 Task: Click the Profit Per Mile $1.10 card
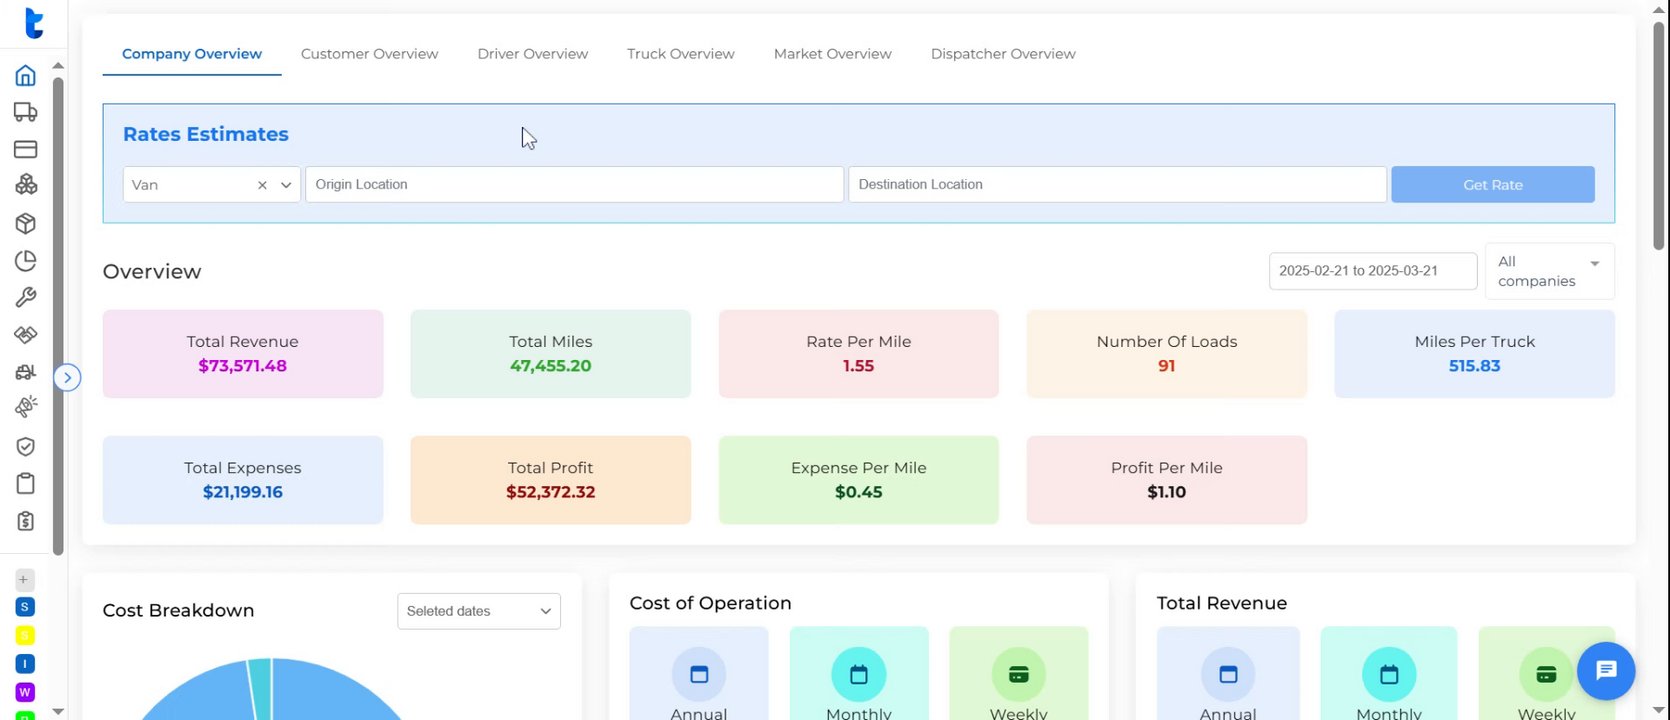pos(1167,480)
